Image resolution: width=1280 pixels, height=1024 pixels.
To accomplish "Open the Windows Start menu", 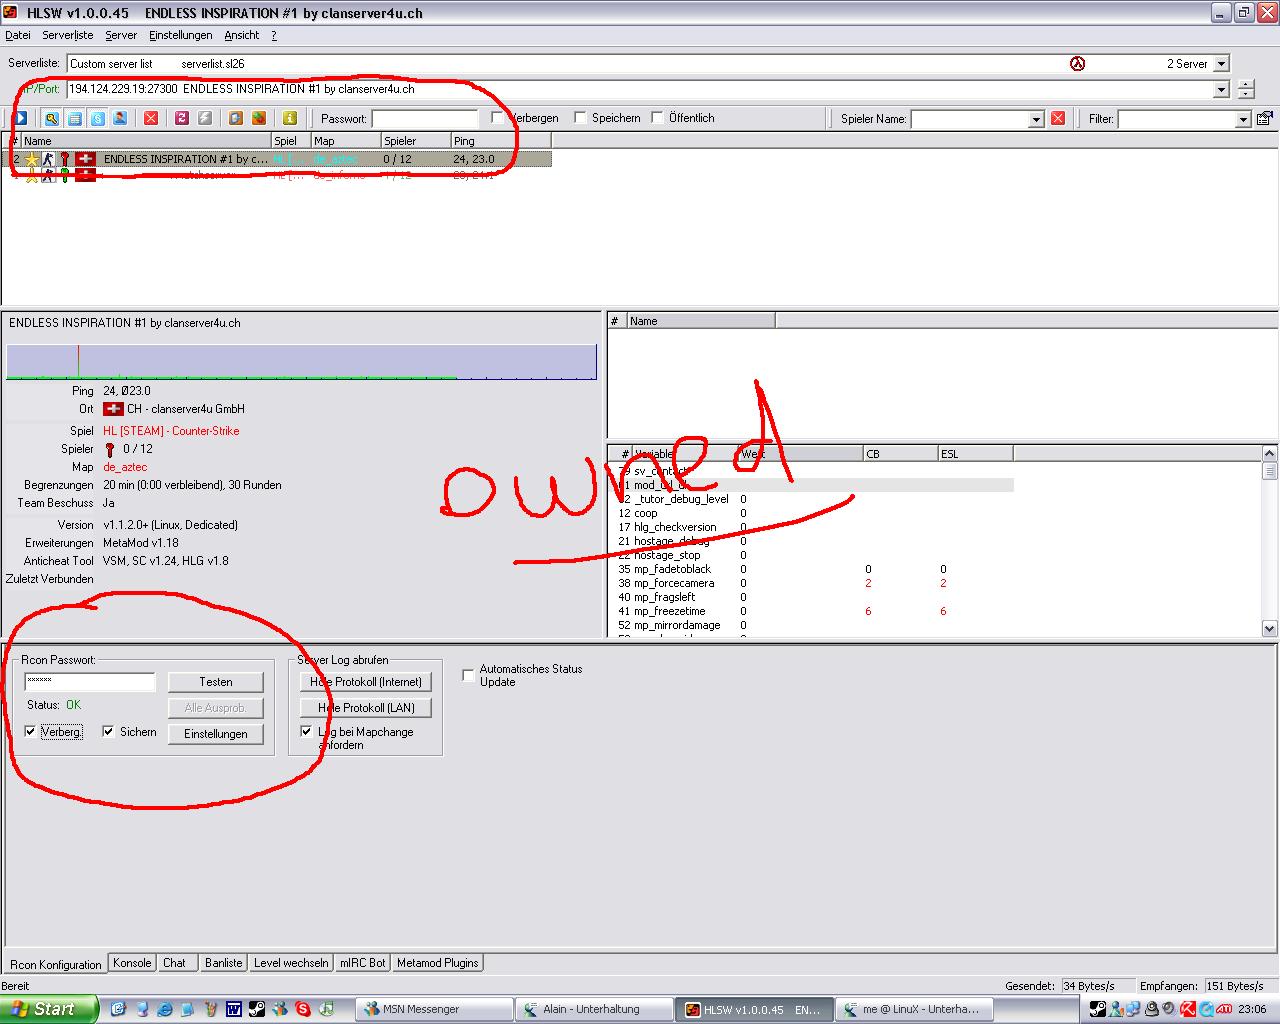I will [x=49, y=1009].
